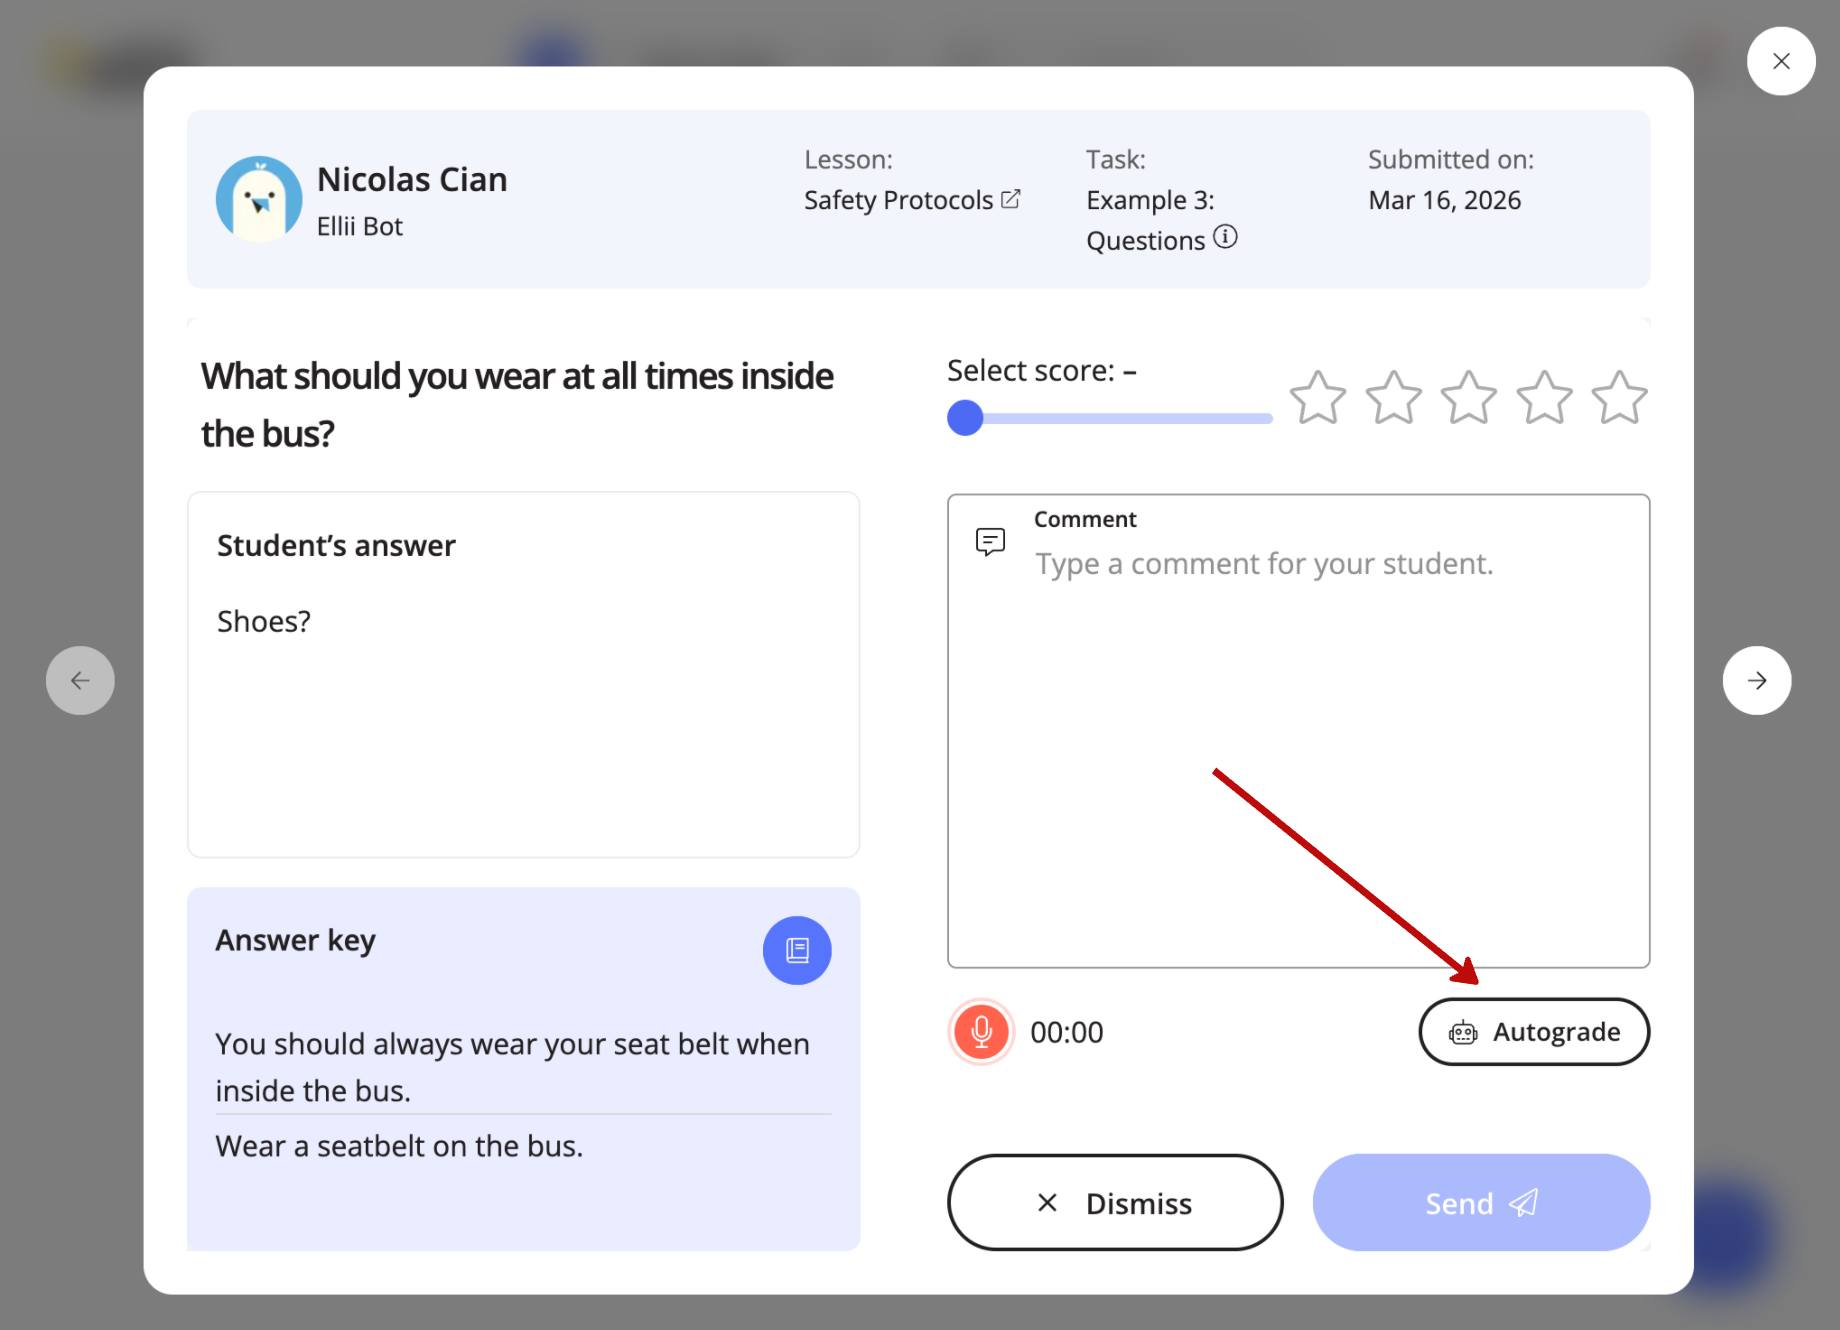Open the answer key book icon
Image resolution: width=1840 pixels, height=1330 pixels.
[797, 950]
